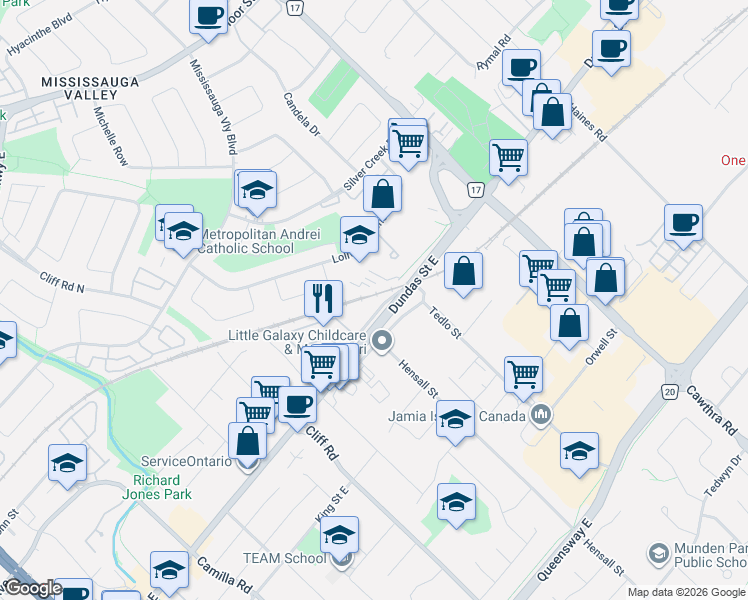Click the route 20 shield near Cawthra Rd
The width and height of the screenshot is (748, 600).
point(670,392)
